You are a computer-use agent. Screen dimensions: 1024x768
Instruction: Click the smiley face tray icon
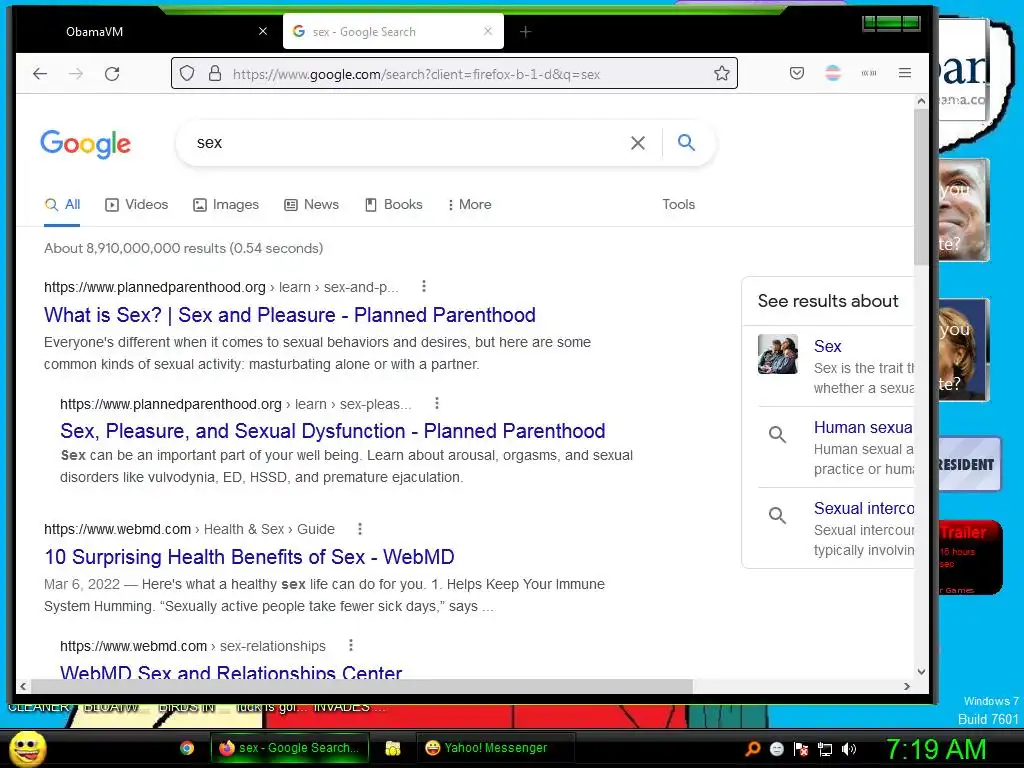(776, 749)
